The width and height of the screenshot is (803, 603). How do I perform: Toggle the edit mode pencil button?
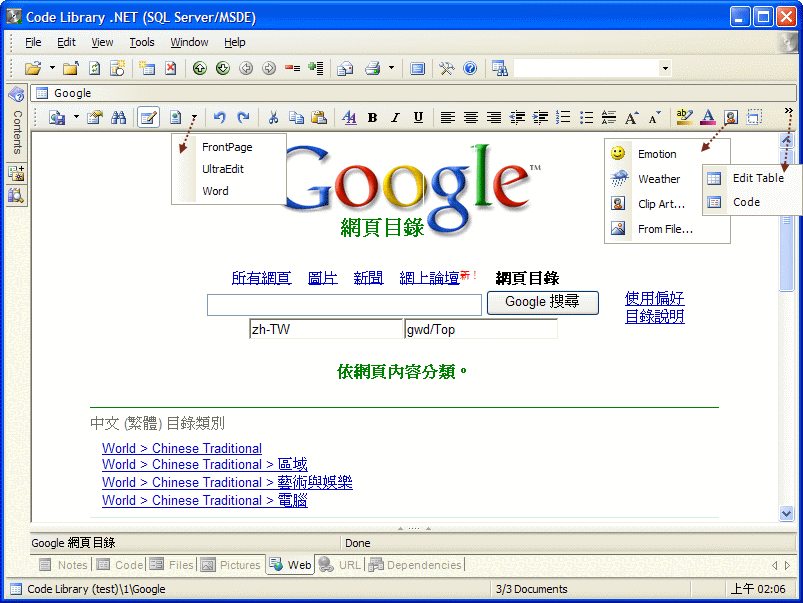click(x=149, y=118)
